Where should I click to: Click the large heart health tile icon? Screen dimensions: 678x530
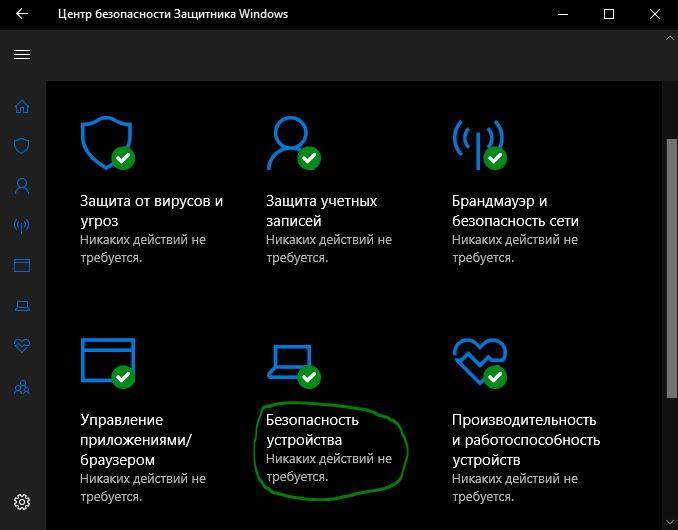480,362
